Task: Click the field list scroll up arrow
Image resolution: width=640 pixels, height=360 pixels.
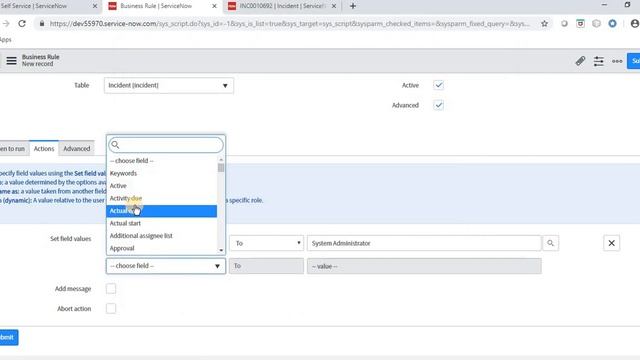Action: point(221,160)
